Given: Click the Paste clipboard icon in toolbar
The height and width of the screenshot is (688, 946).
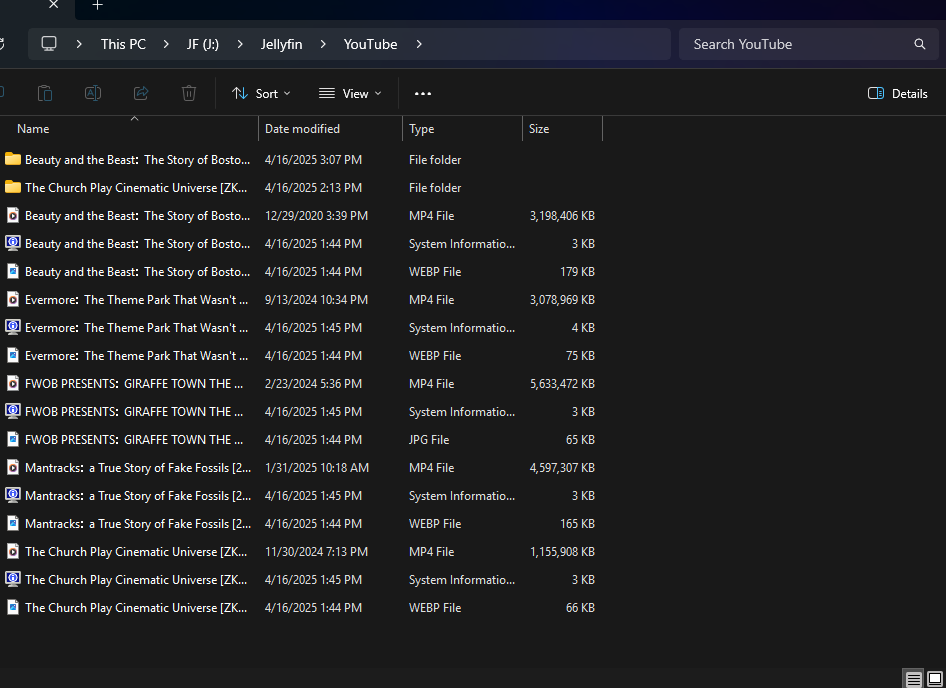Looking at the screenshot, I should [45, 93].
